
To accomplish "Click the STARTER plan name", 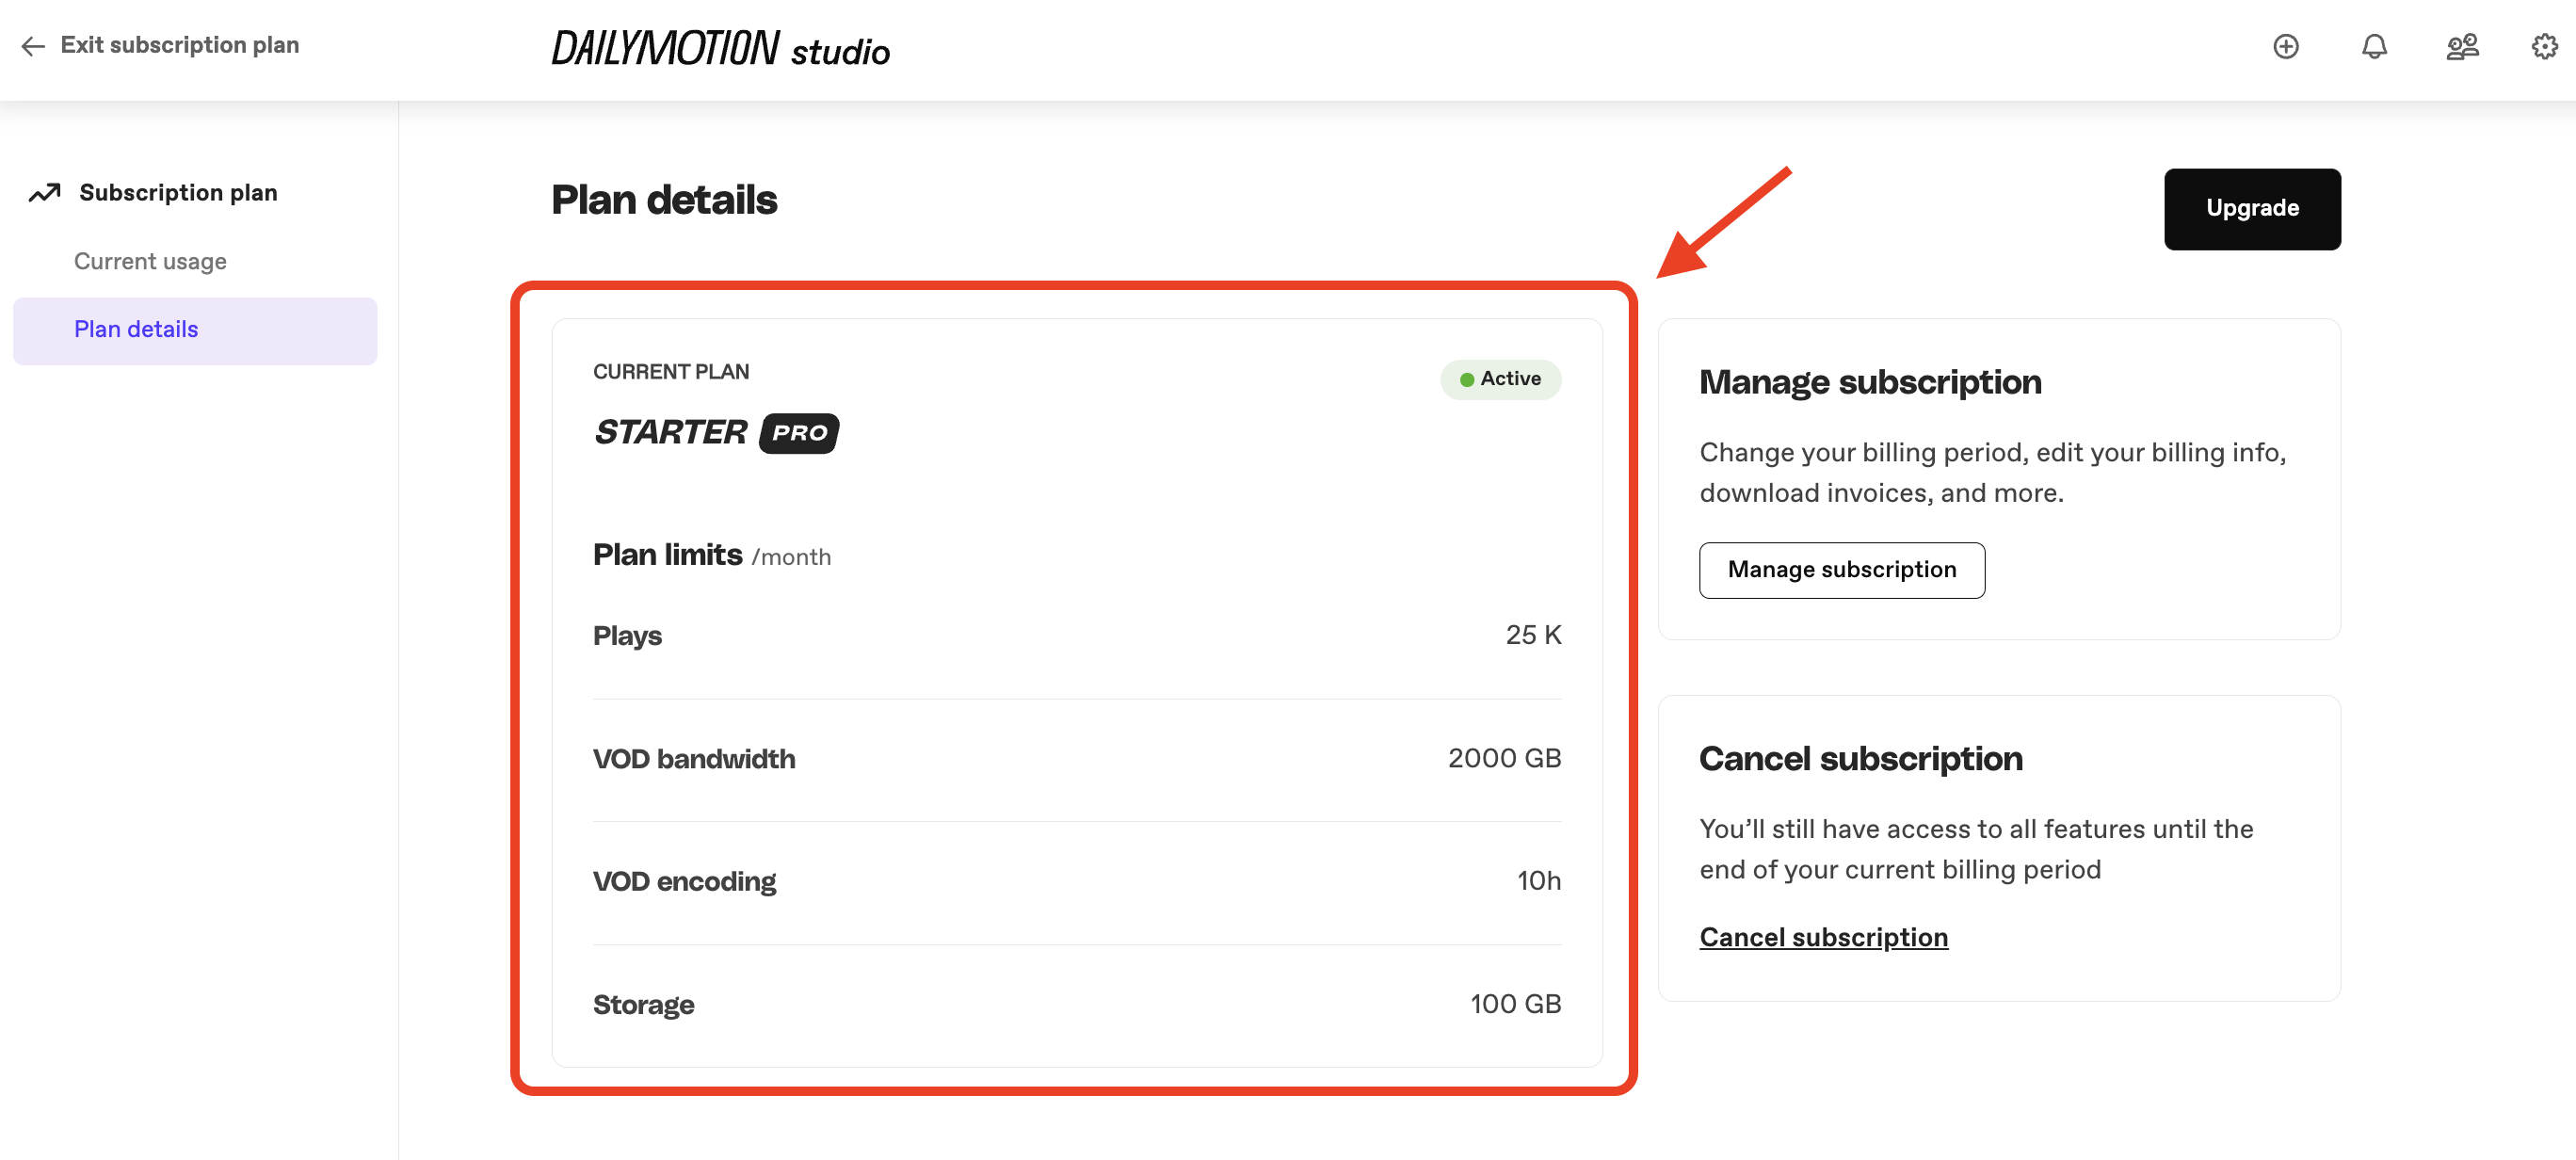I will coord(670,432).
